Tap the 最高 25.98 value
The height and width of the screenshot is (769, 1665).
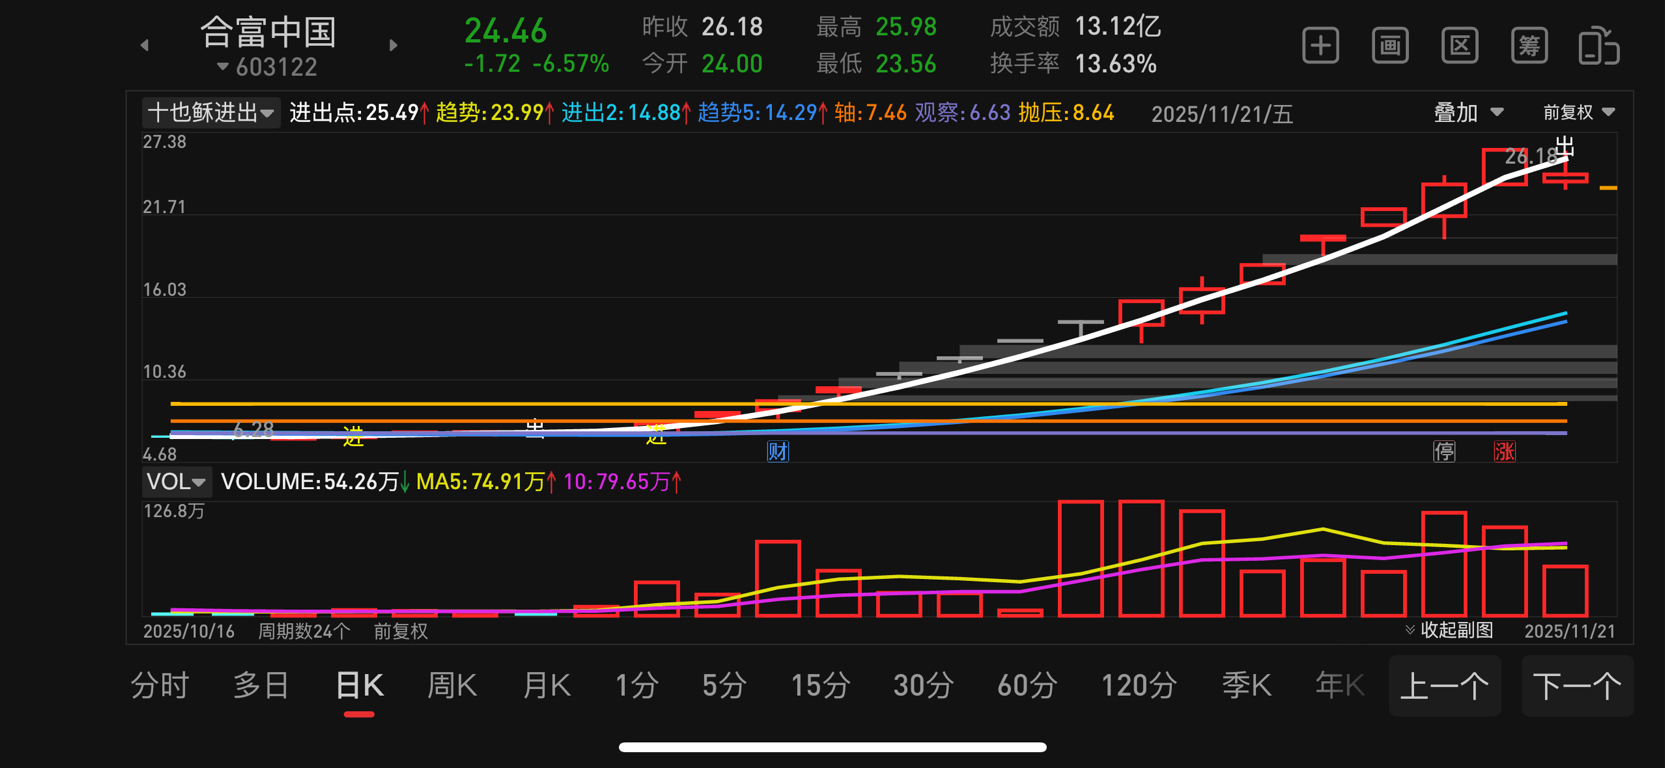905,27
